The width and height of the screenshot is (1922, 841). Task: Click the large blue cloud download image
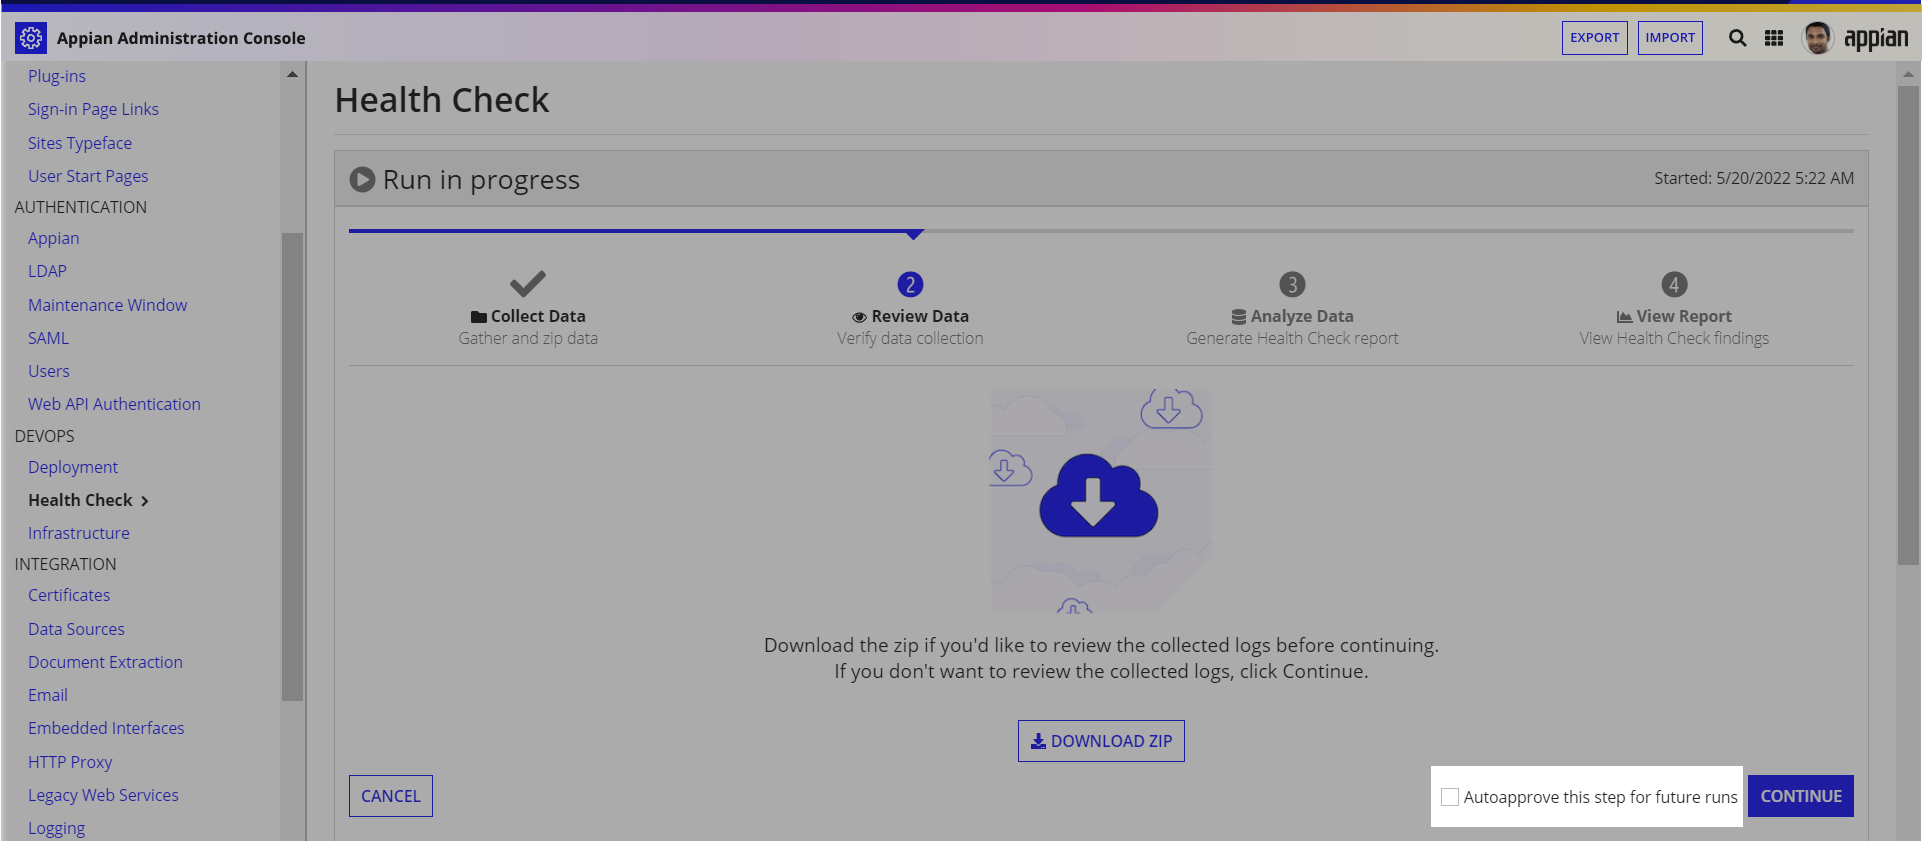[x=1099, y=496]
